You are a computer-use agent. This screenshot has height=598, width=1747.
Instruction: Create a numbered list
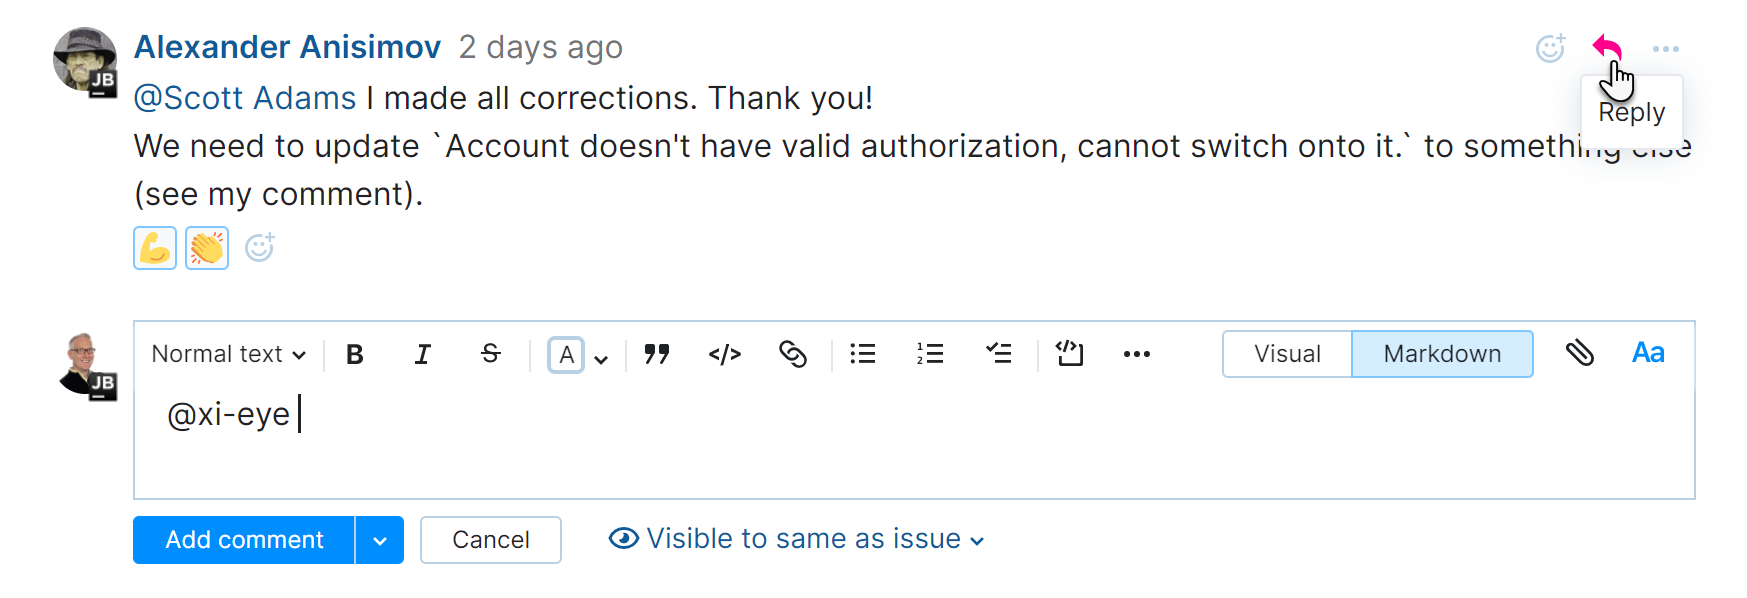[x=930, y=354]
